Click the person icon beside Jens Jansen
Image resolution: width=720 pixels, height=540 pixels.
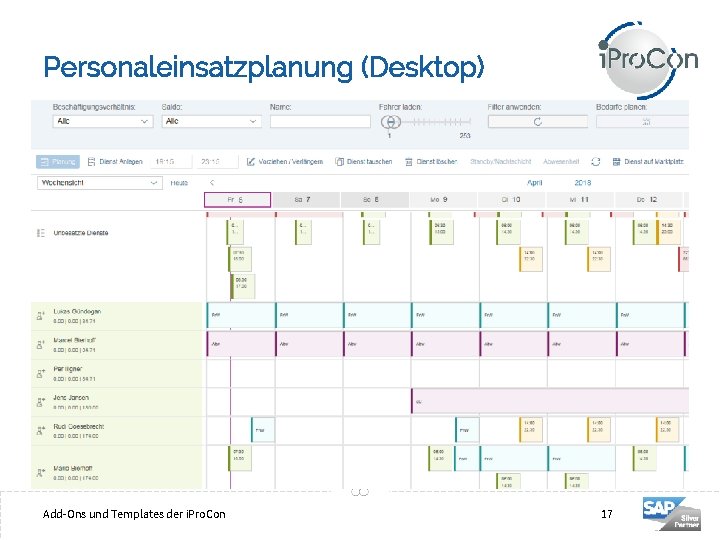coord(40,402)
